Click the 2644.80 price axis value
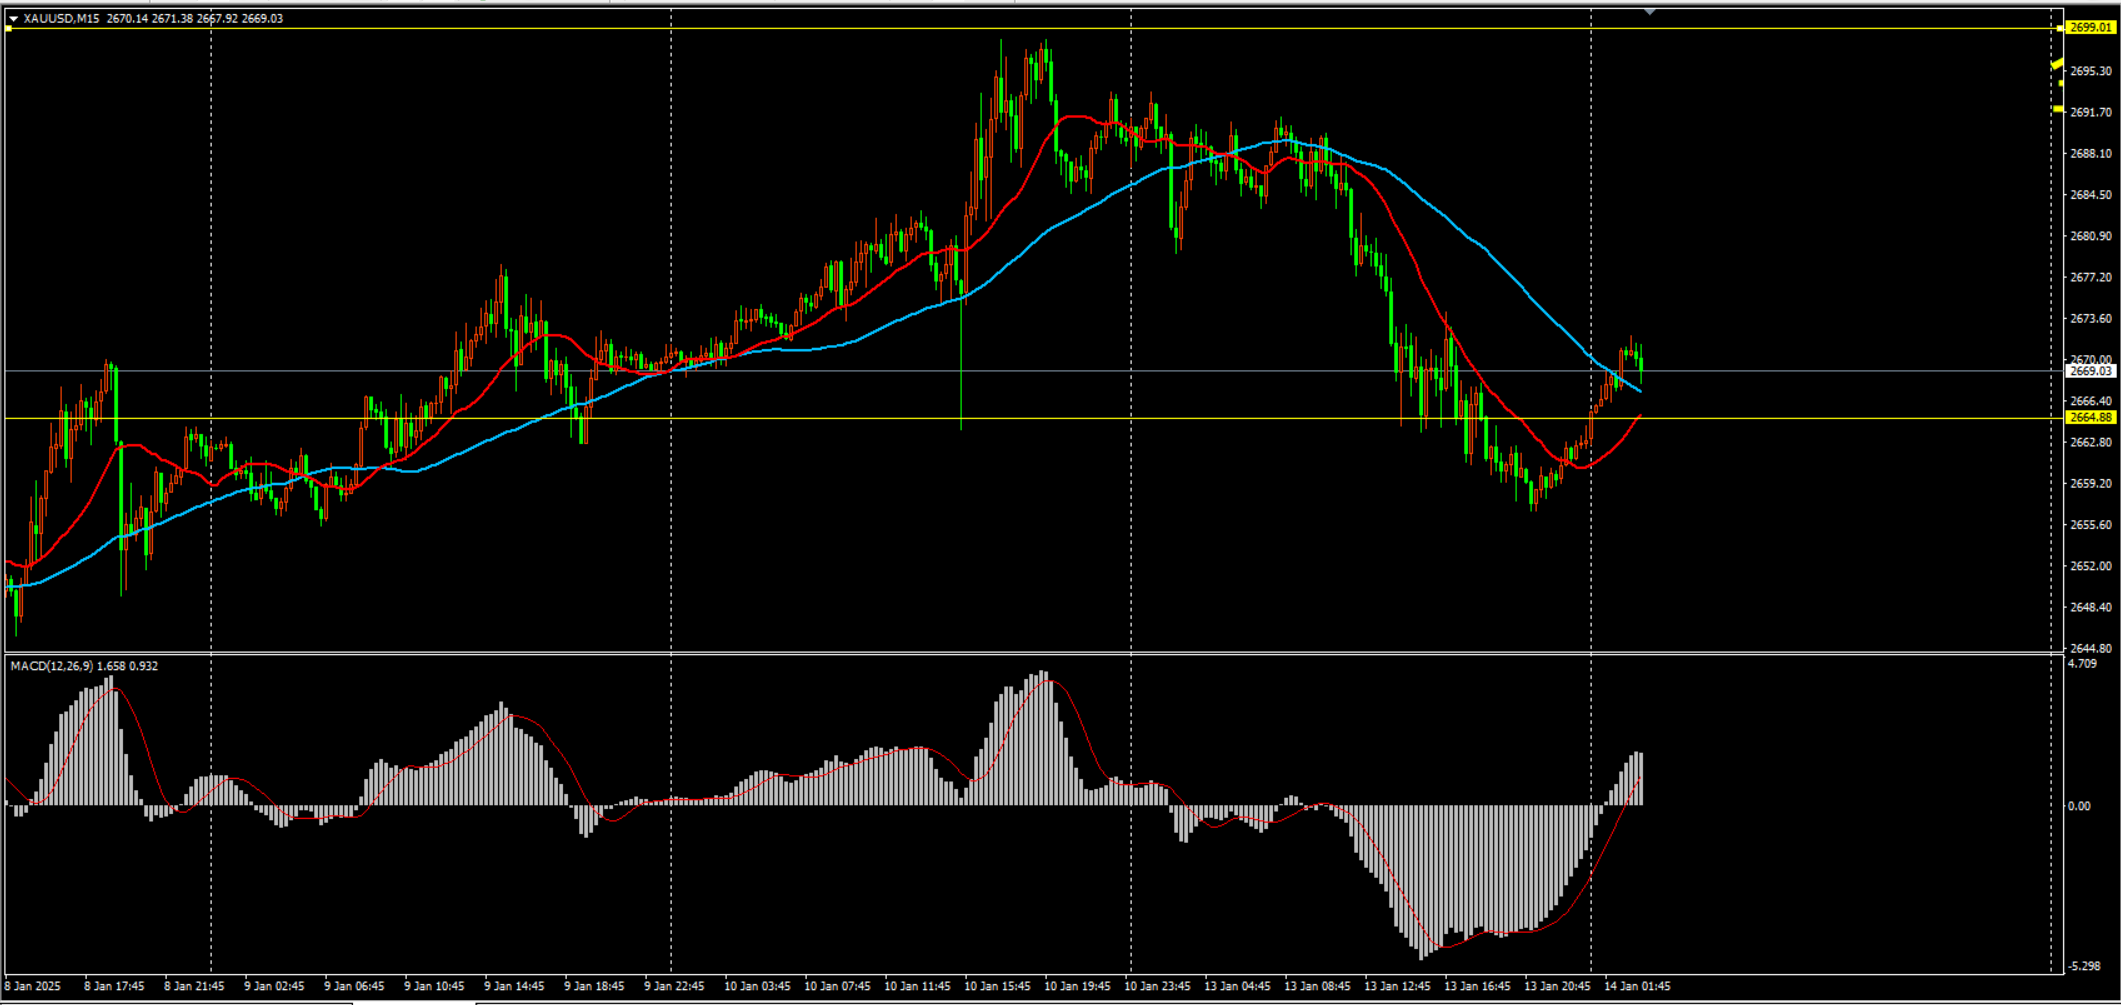 click(x=2091, y=648)
